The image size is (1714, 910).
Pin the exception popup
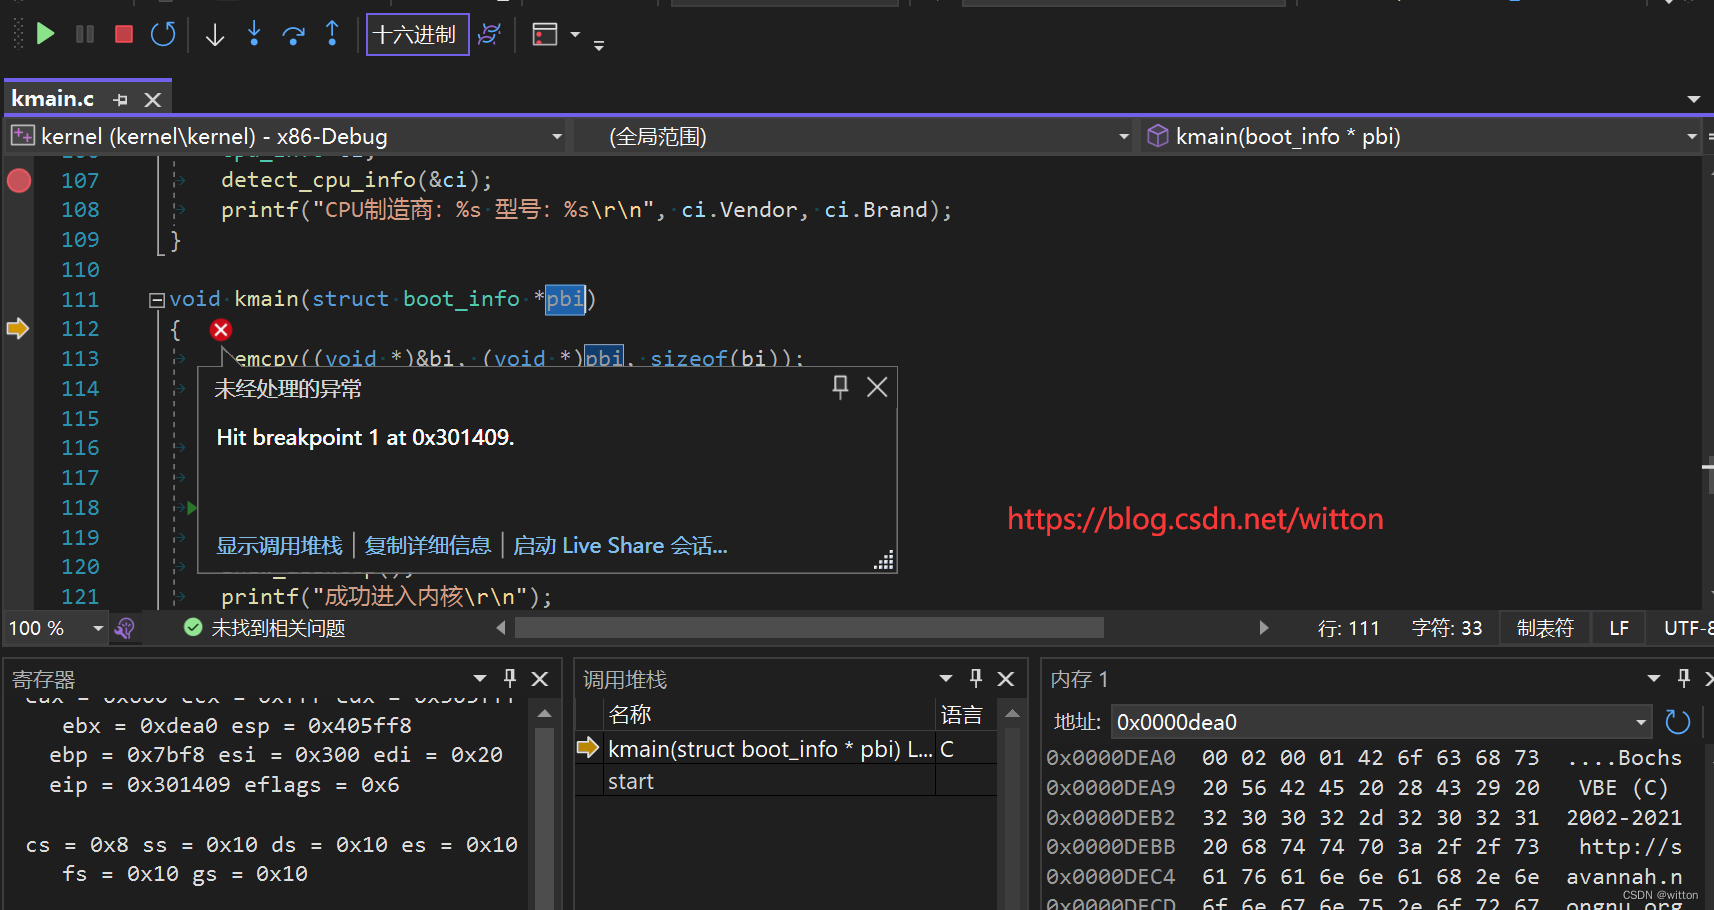coord(840,387)
